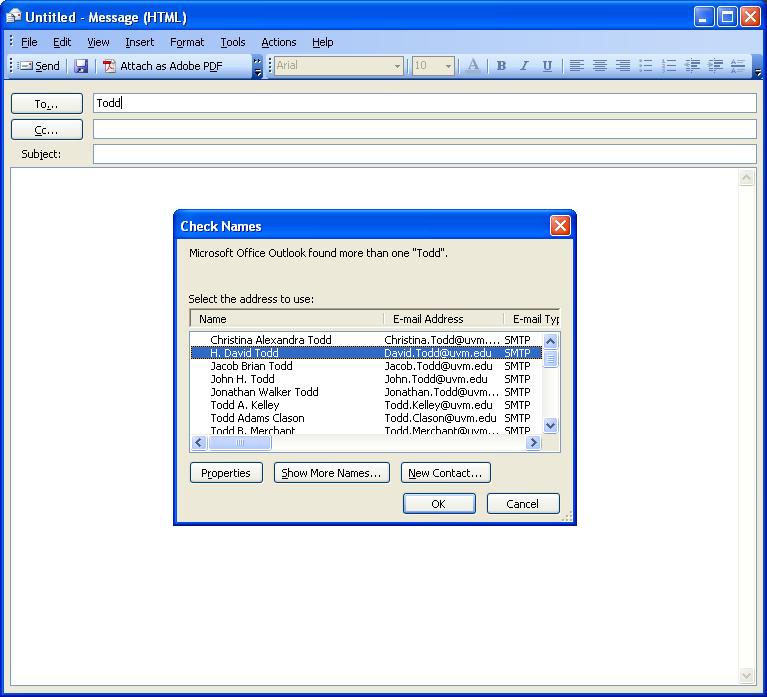Click the Outlook message icon in title bar
This screenshot has height=697, width=767.
pos(13,17)
